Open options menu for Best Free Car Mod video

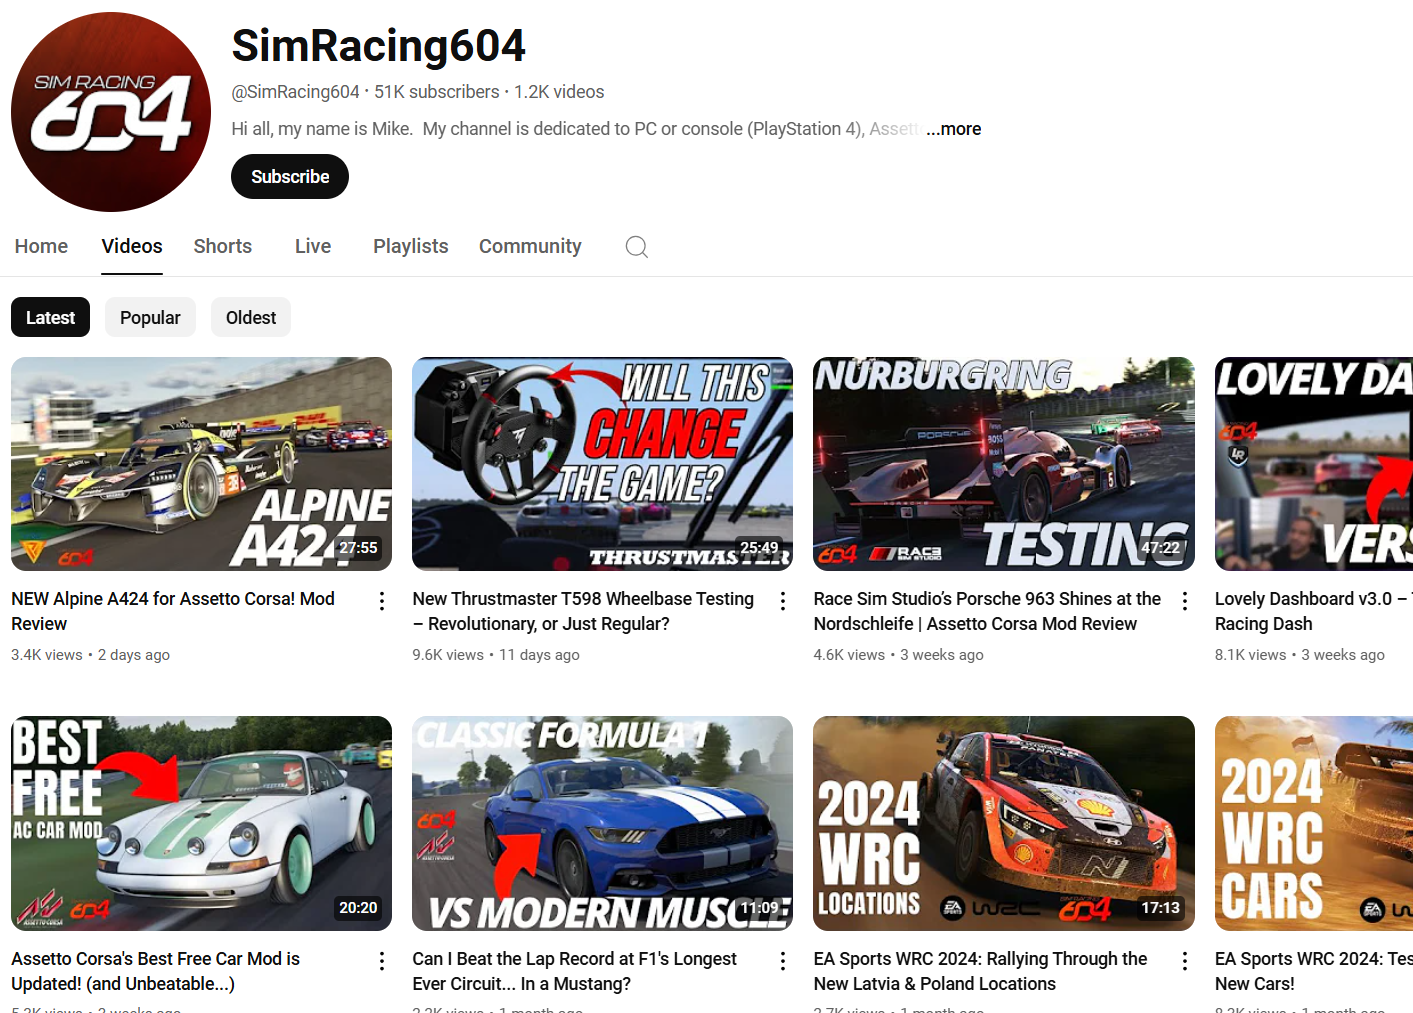click(382, 961)
